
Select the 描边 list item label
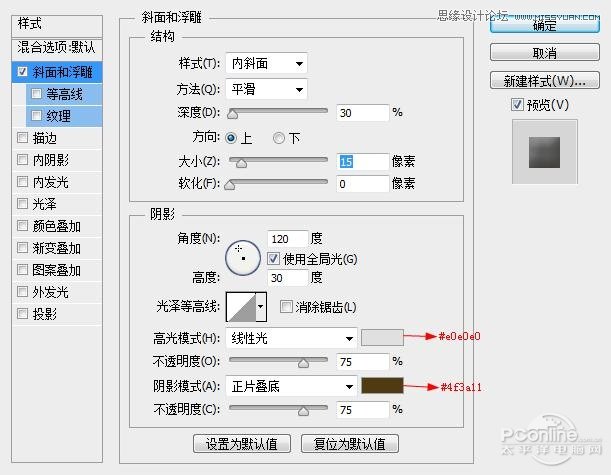pos(44,138)
